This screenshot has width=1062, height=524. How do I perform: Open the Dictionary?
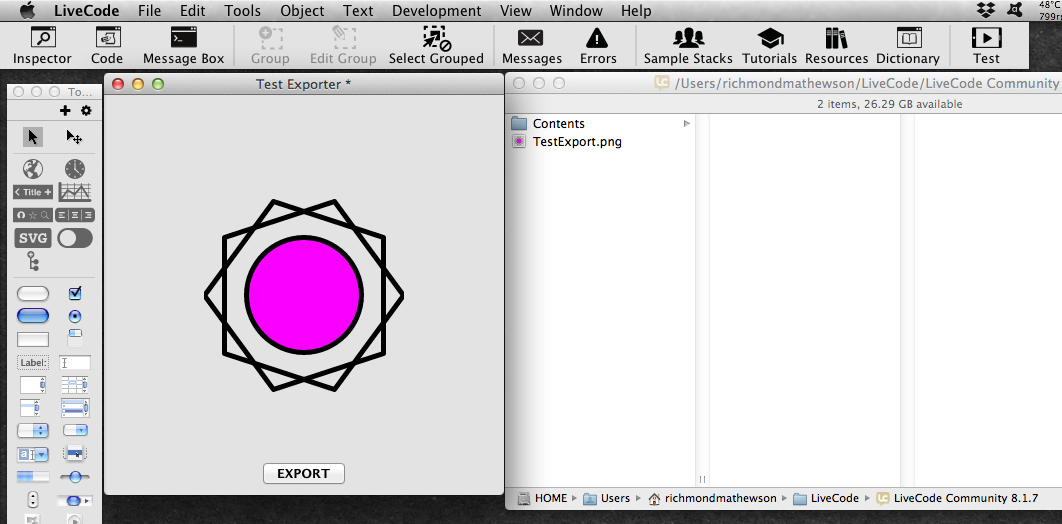907,45
